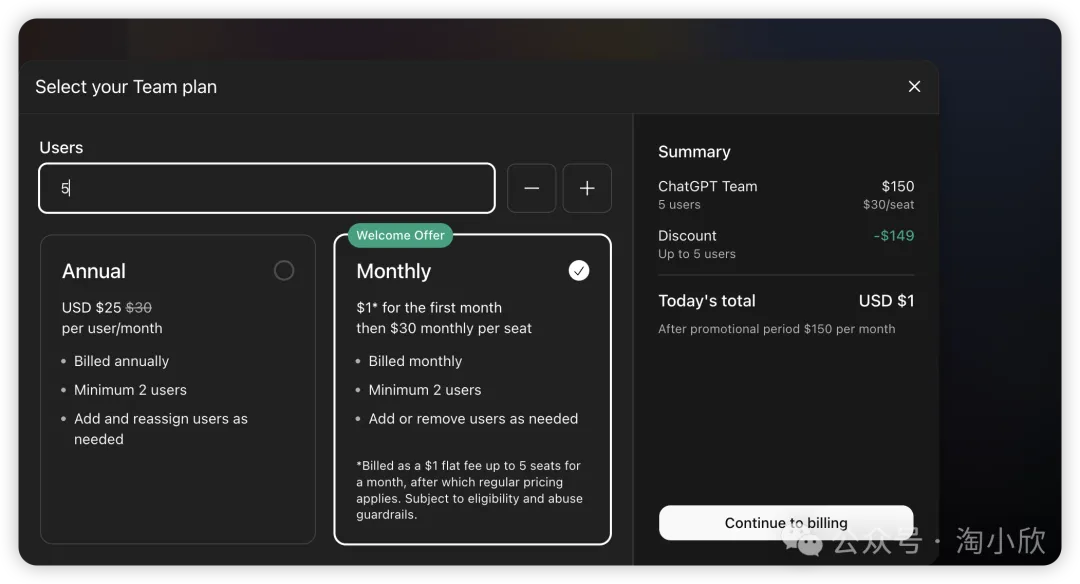Click '$1* for the first month' text
This screenshot has height=584, width=1080.
coord(429,307)
